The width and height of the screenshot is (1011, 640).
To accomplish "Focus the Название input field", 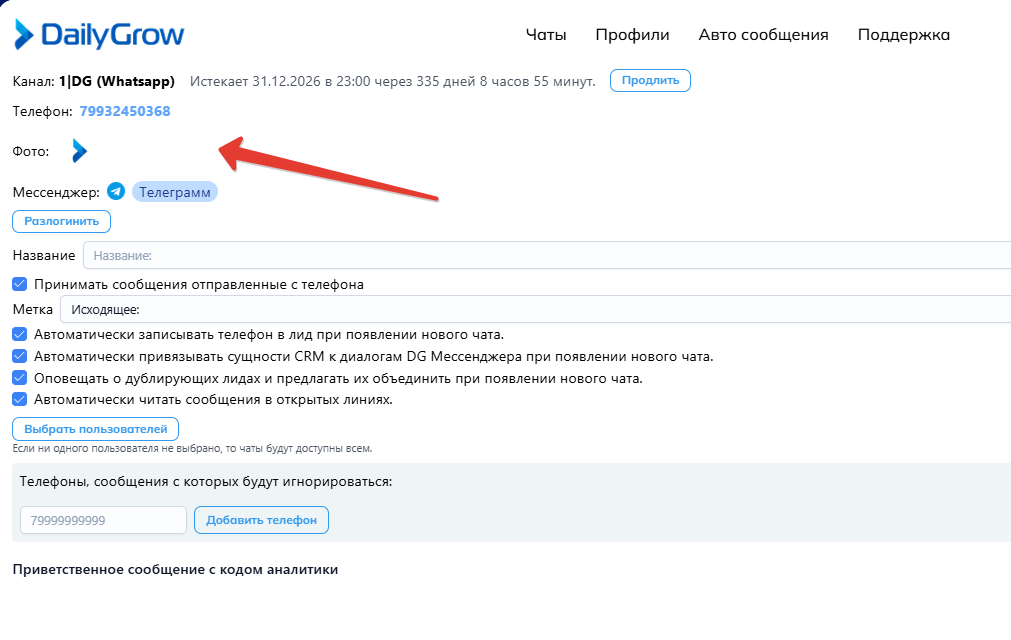I will click(545, 256).
